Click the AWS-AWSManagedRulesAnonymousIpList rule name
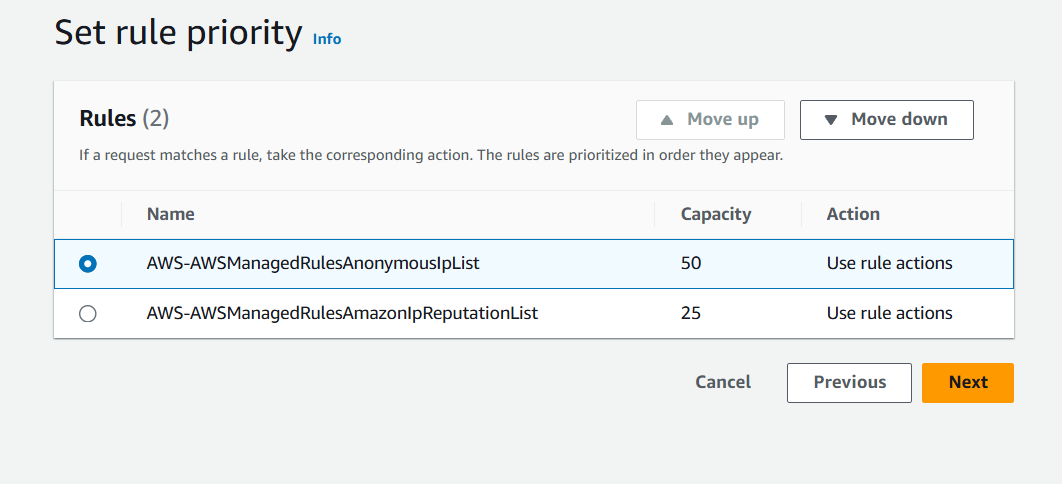Image resolution: width=1062 pixels, height=484 pixels. pos(314,264)
